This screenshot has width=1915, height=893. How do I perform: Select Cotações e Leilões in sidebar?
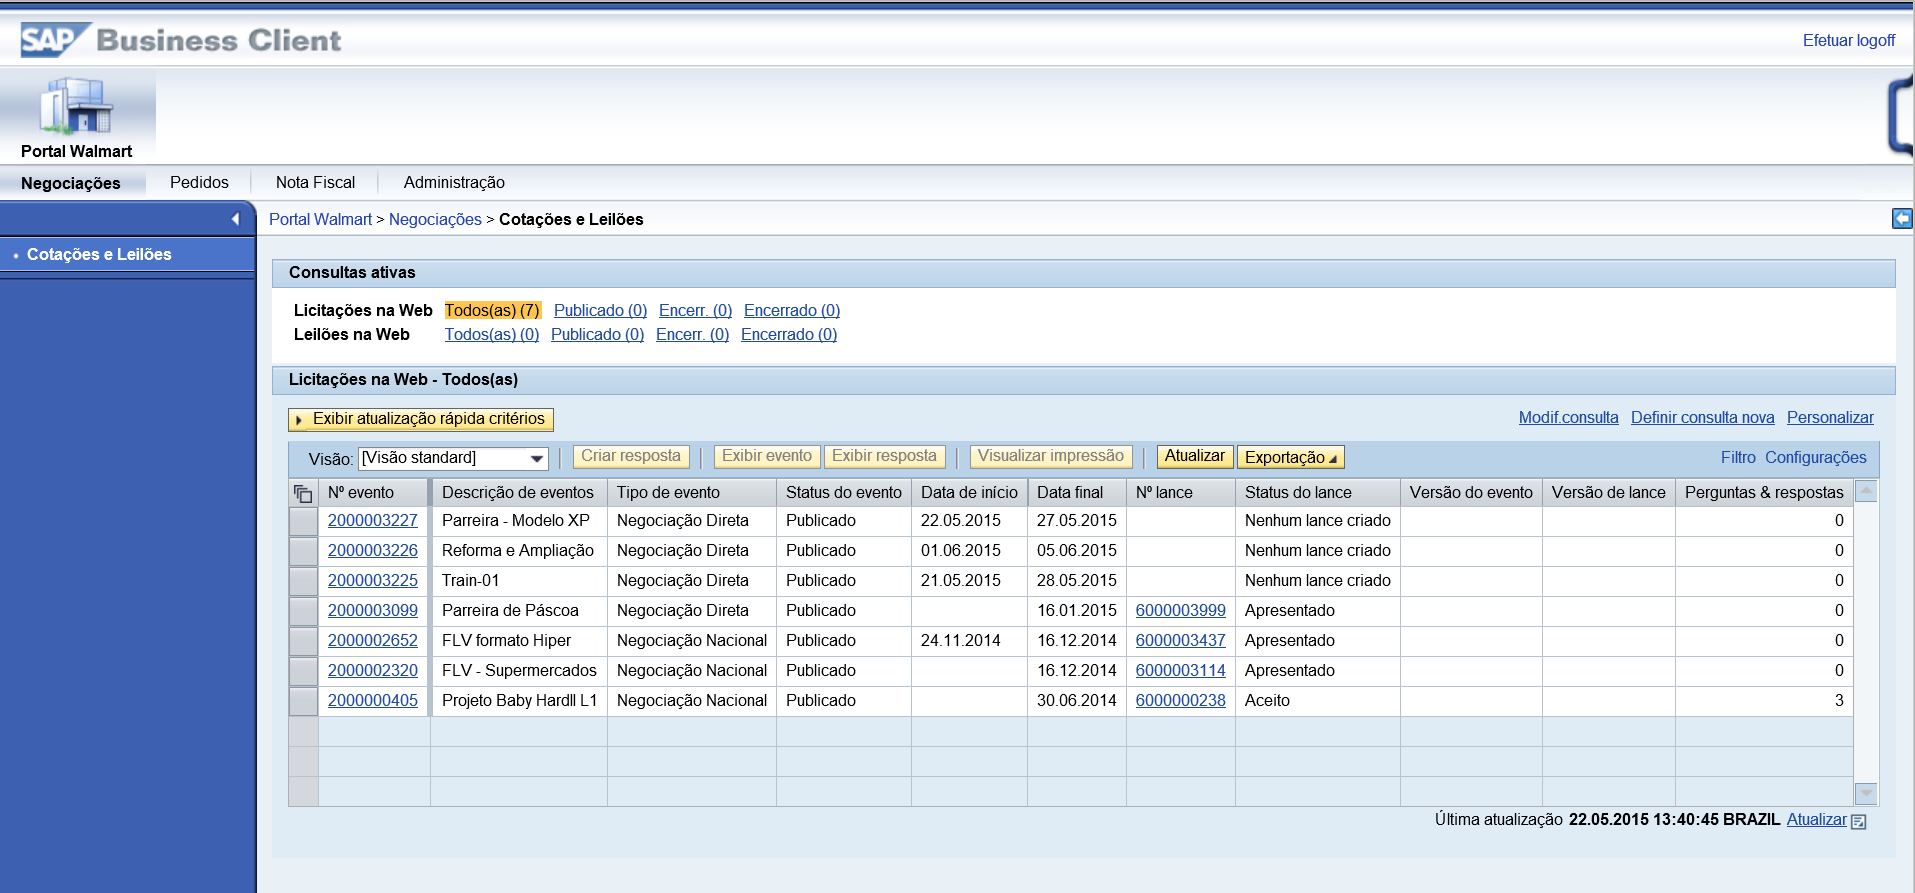pyautogui.click(x=99, y=254)
